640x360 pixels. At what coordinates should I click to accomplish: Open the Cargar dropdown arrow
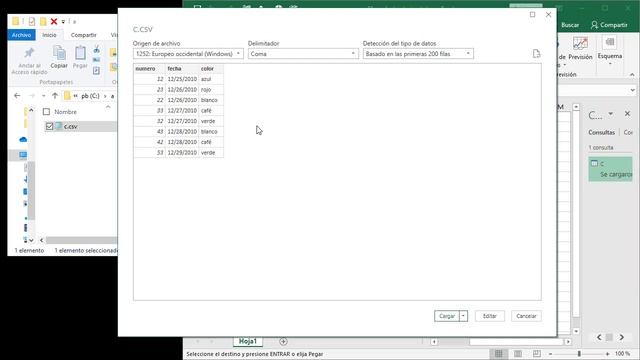[463, 316]
